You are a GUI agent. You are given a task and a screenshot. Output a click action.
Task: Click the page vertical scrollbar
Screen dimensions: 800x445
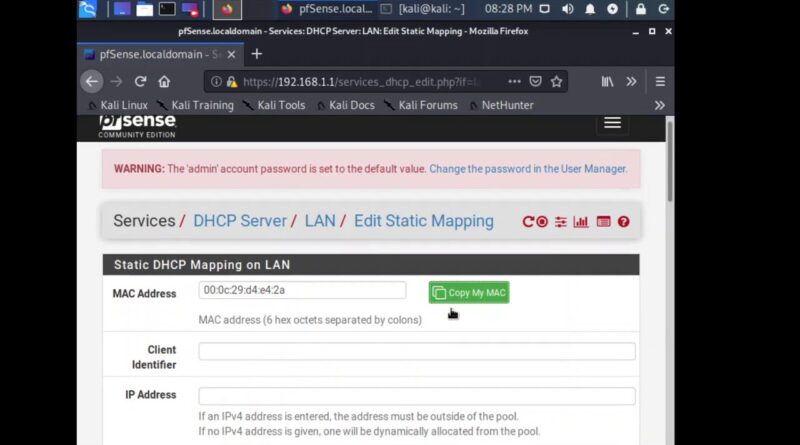click(x=669, y=161)
